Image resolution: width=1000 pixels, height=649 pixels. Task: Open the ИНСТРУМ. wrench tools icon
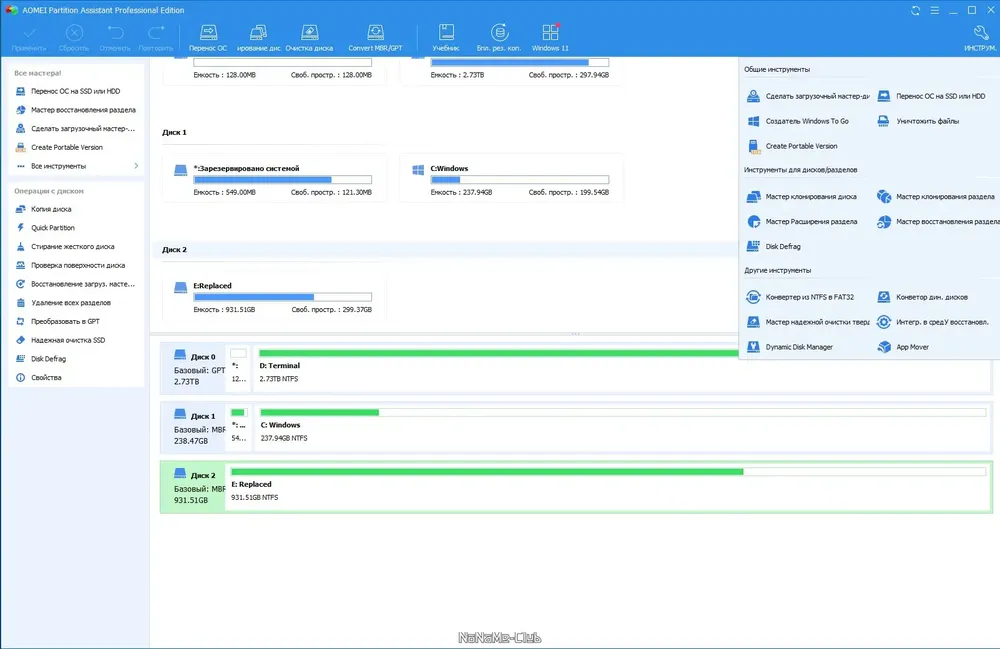click(980, 38)
